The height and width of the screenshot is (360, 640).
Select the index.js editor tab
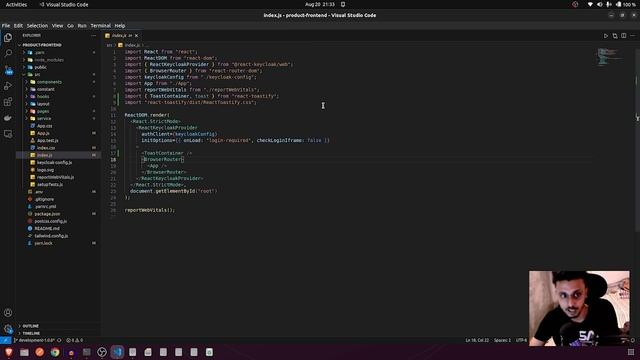click(x=122, y=36)
